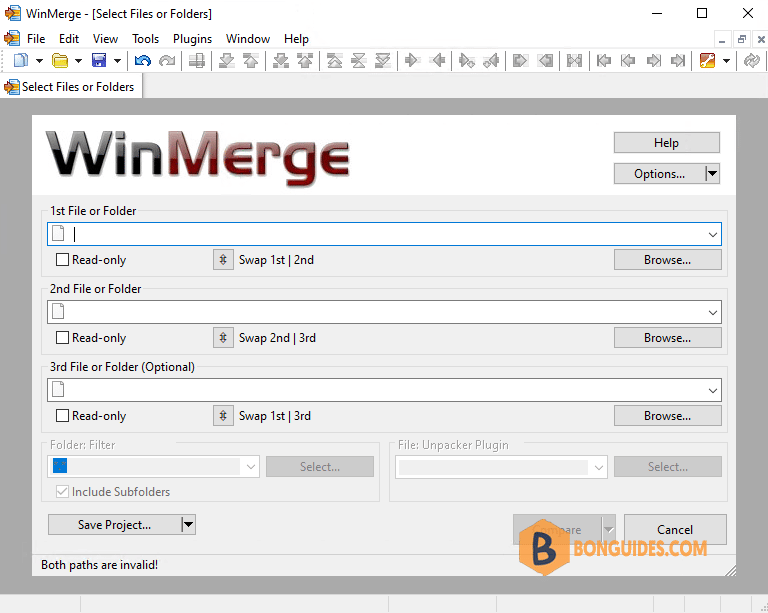Click the Options... button
This screenshot has height=613, width=768.
point(659,173)
